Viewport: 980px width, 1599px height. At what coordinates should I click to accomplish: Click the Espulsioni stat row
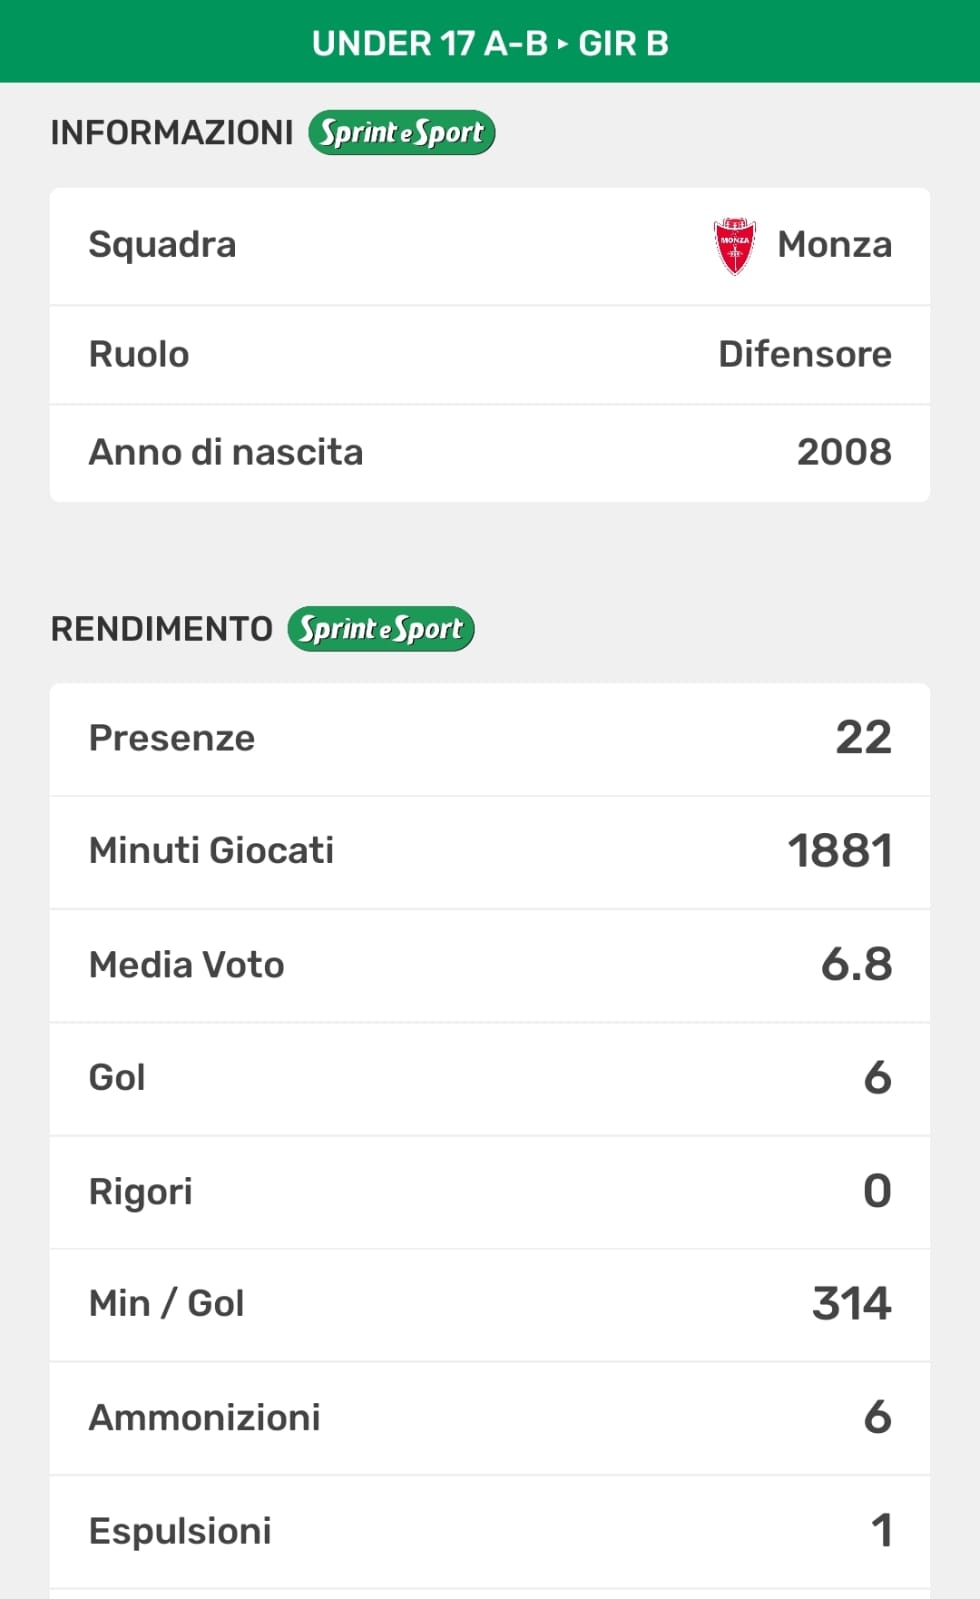(490, 1531)
